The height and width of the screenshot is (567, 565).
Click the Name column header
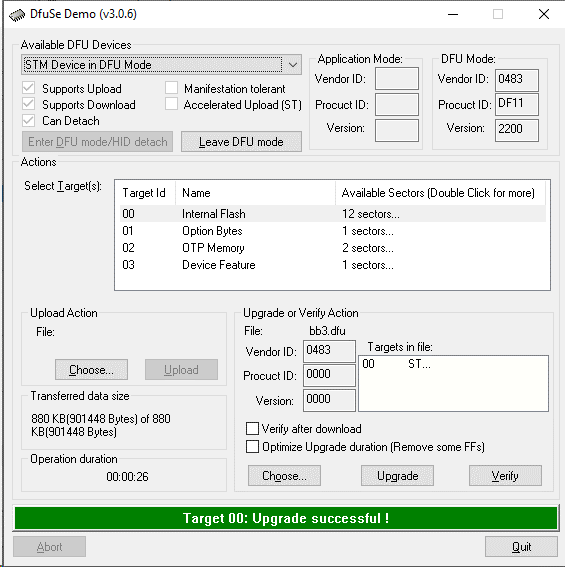pos(255,193)
